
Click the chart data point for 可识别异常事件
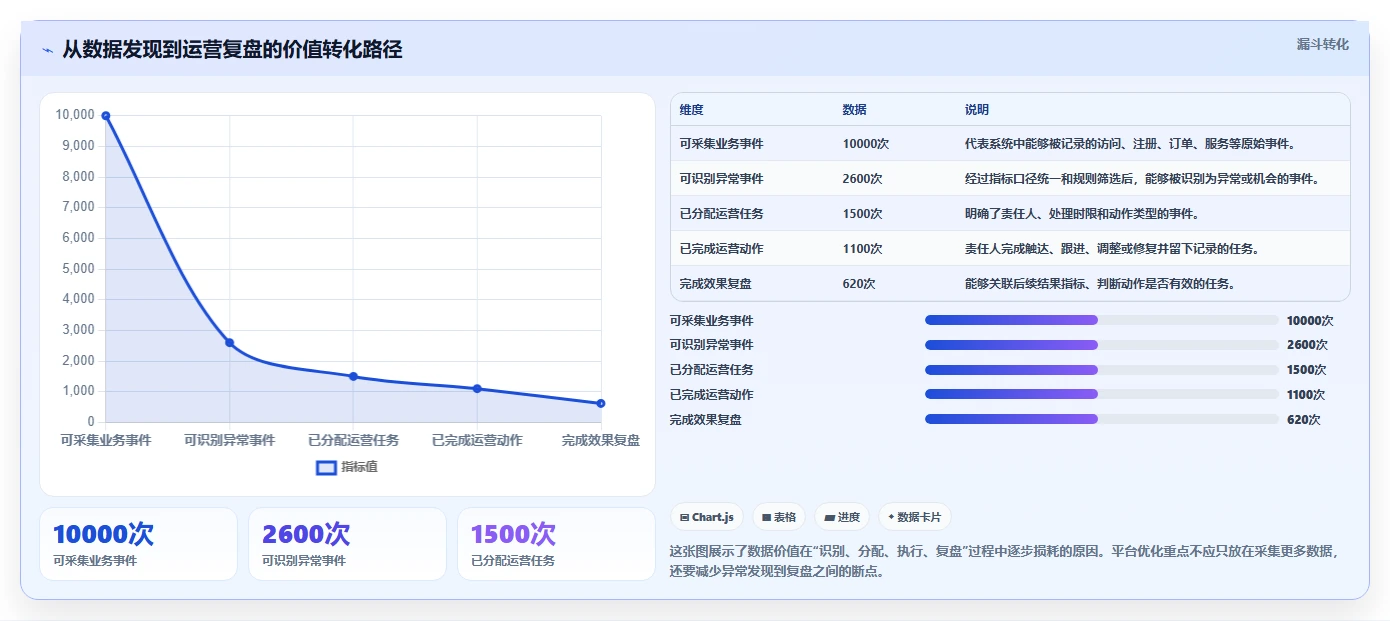point(229,343)
